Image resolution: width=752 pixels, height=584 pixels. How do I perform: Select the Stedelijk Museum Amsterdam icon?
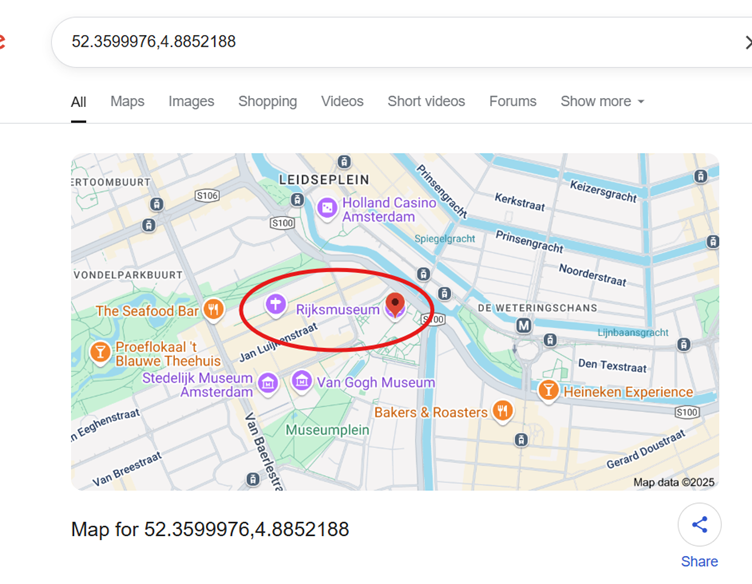[268, 384]
